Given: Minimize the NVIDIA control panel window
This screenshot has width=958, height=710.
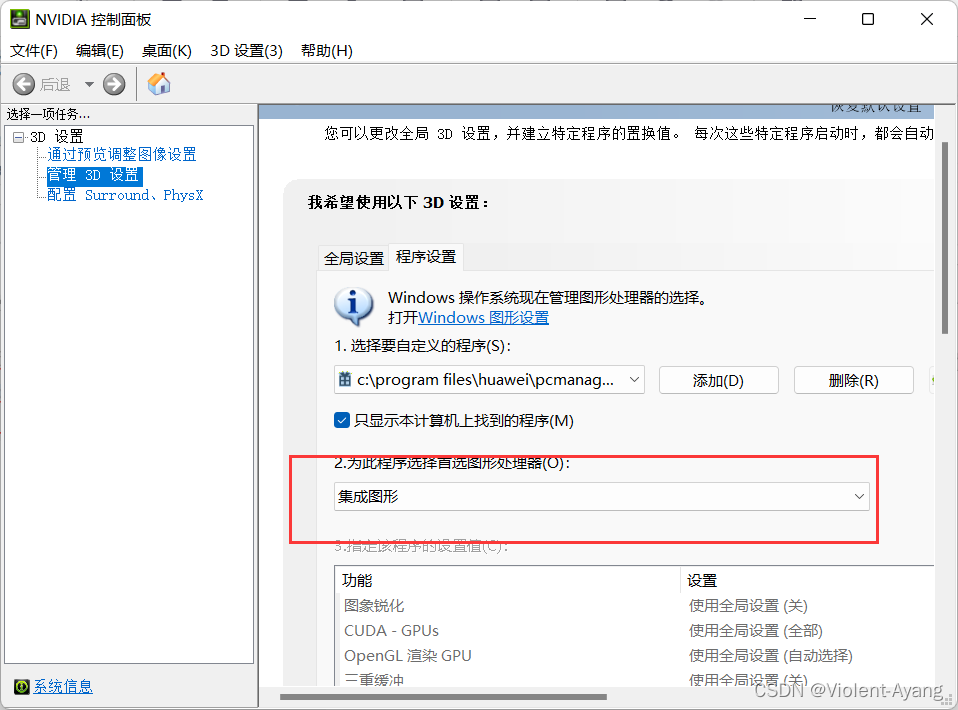Looking at the screenshot, I should tap(810, 20).
